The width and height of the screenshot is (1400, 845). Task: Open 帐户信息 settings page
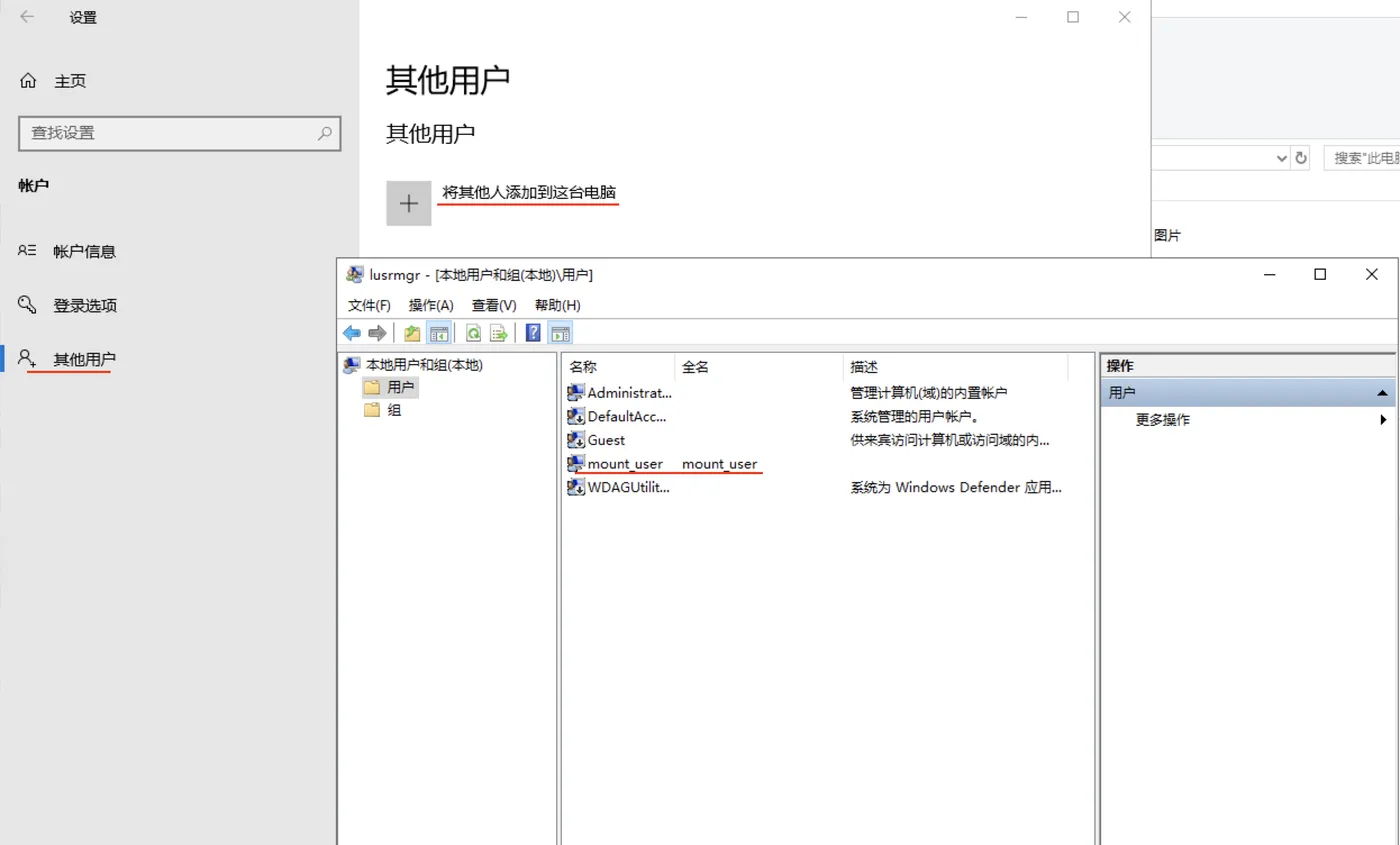[85, 251]
